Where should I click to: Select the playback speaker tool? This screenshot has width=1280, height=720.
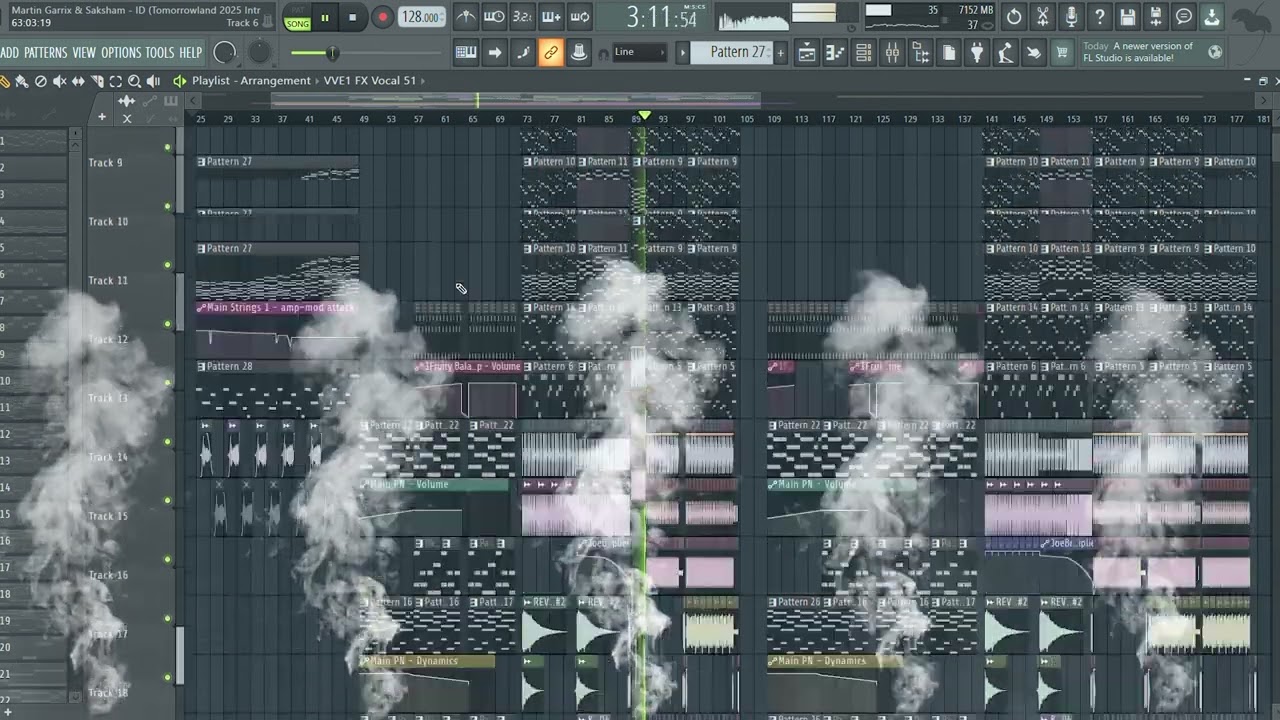tap(153, 81)
